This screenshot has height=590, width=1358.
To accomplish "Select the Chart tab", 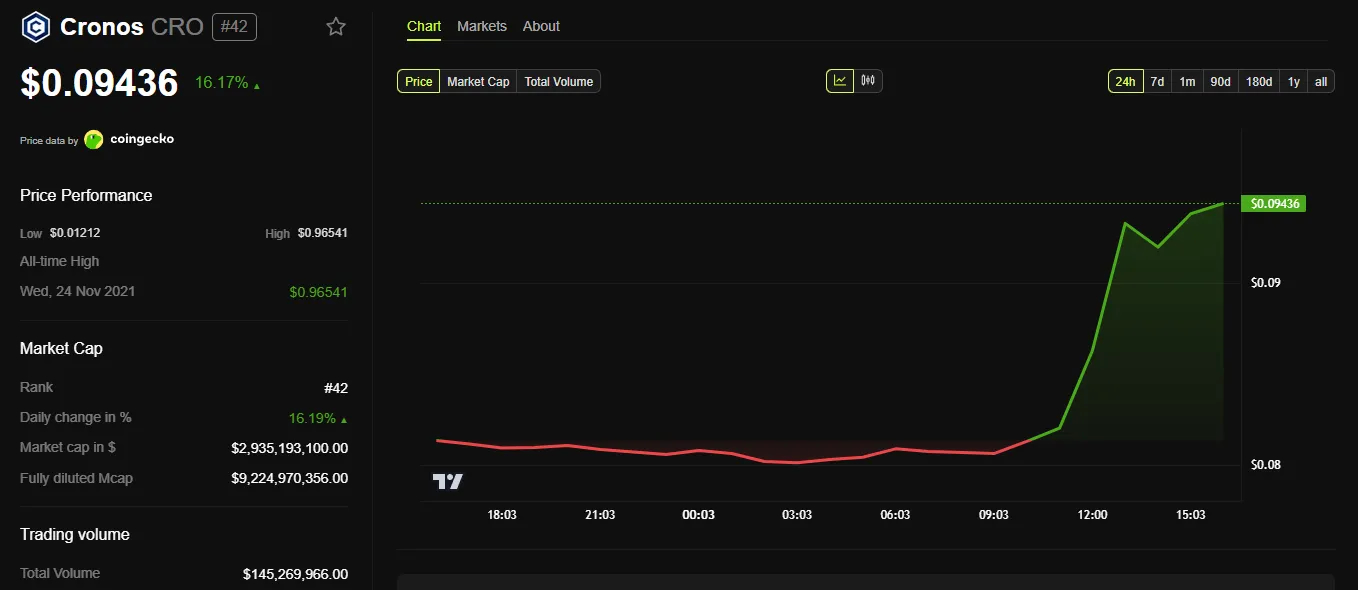I will pos(424,26).
